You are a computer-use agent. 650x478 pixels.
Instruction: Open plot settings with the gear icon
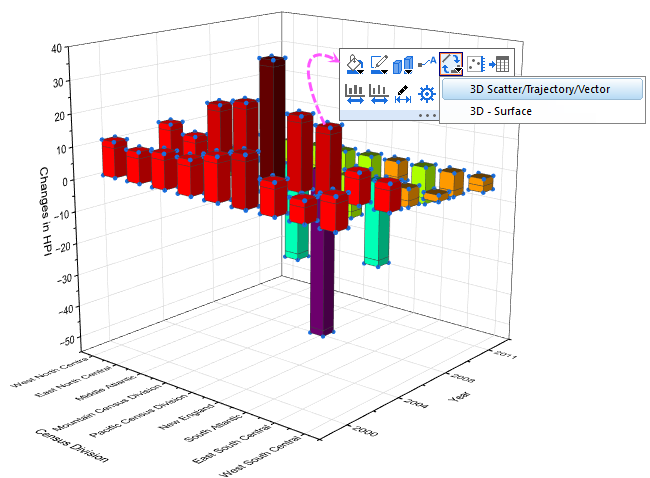(427, 94)
